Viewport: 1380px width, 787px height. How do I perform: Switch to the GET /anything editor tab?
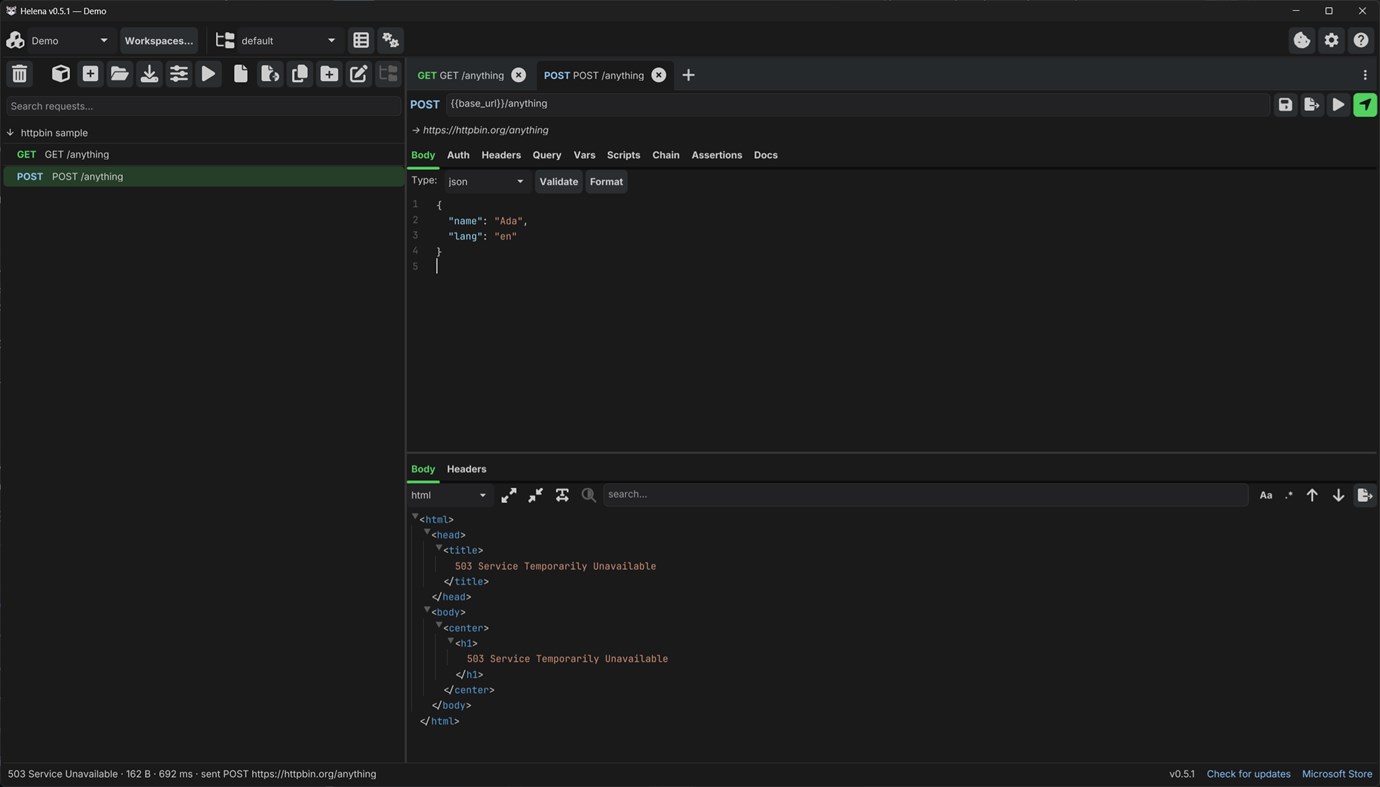(461, 75)
